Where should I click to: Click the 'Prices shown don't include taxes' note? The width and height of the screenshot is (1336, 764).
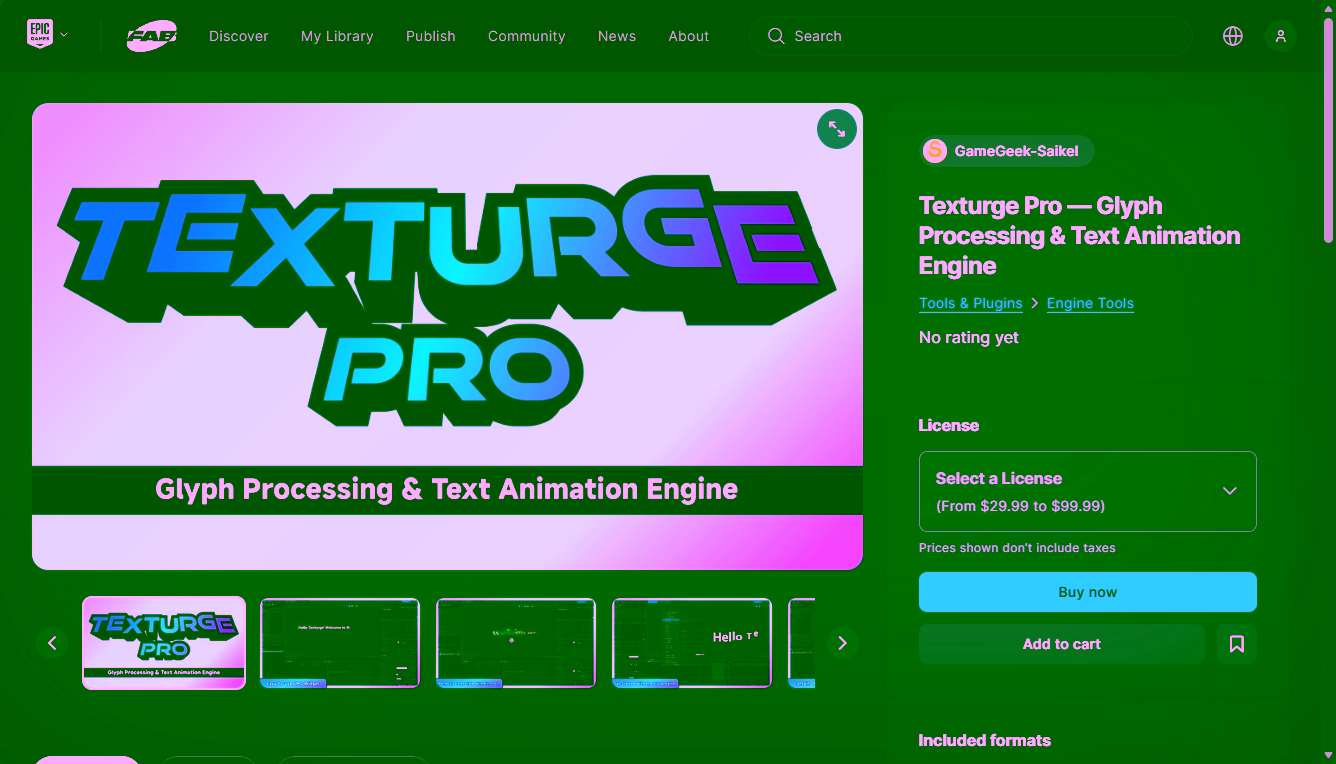coord(1017,548)
